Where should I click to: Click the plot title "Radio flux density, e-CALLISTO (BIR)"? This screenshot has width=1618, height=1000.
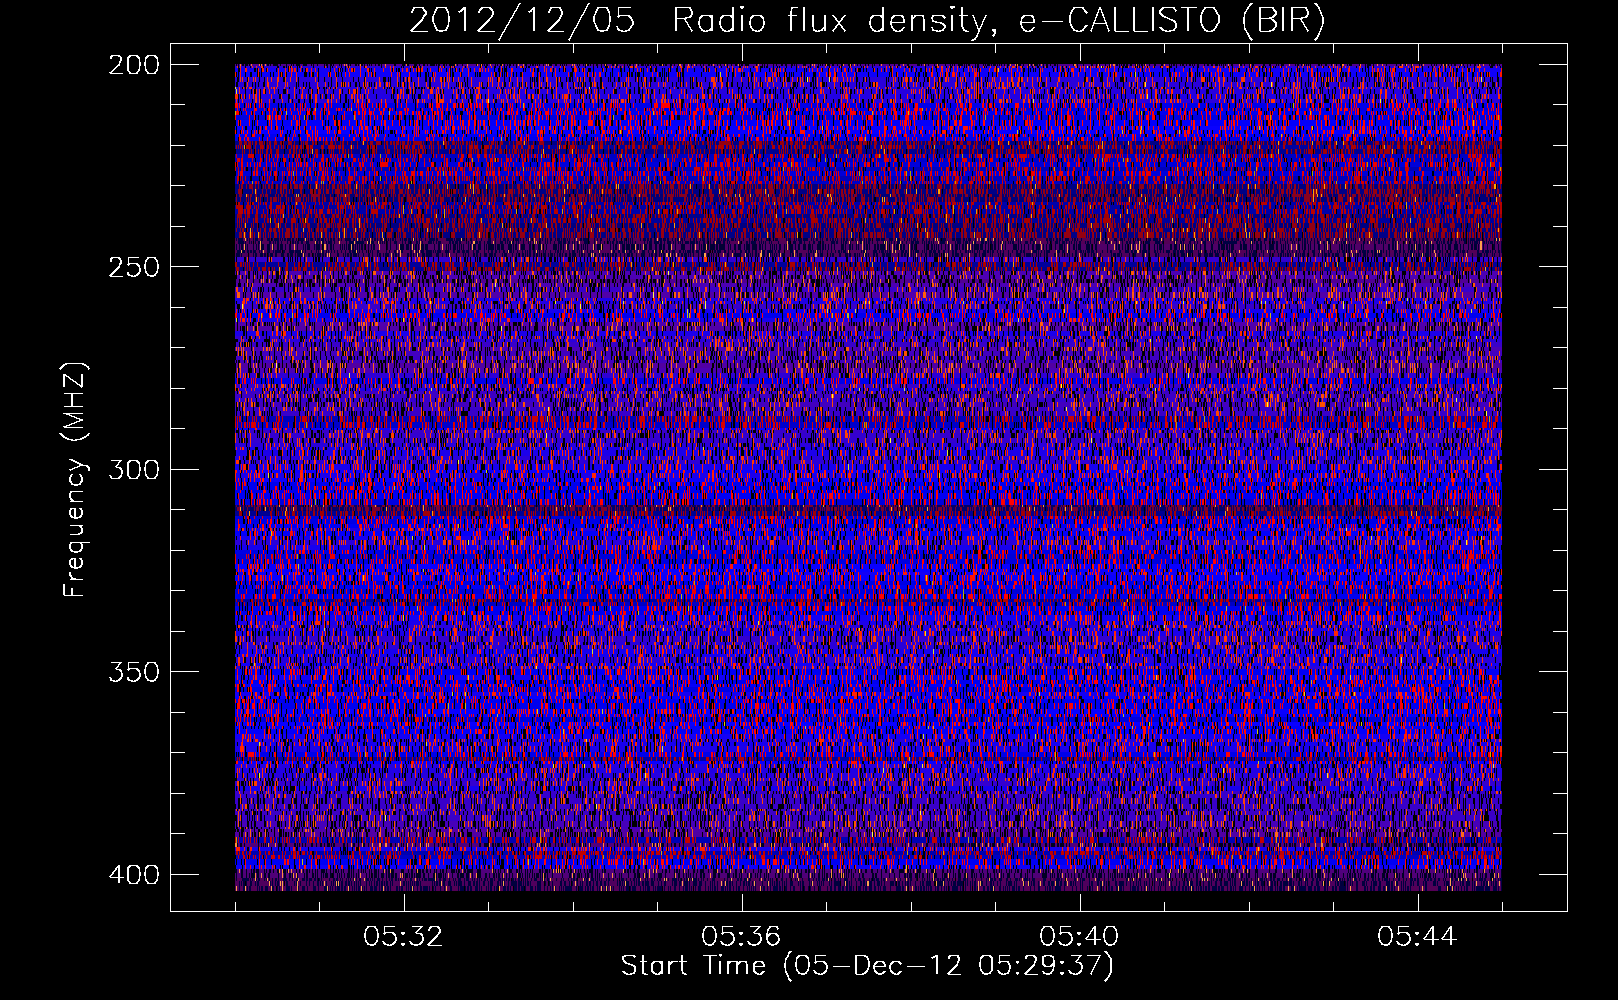999,20
